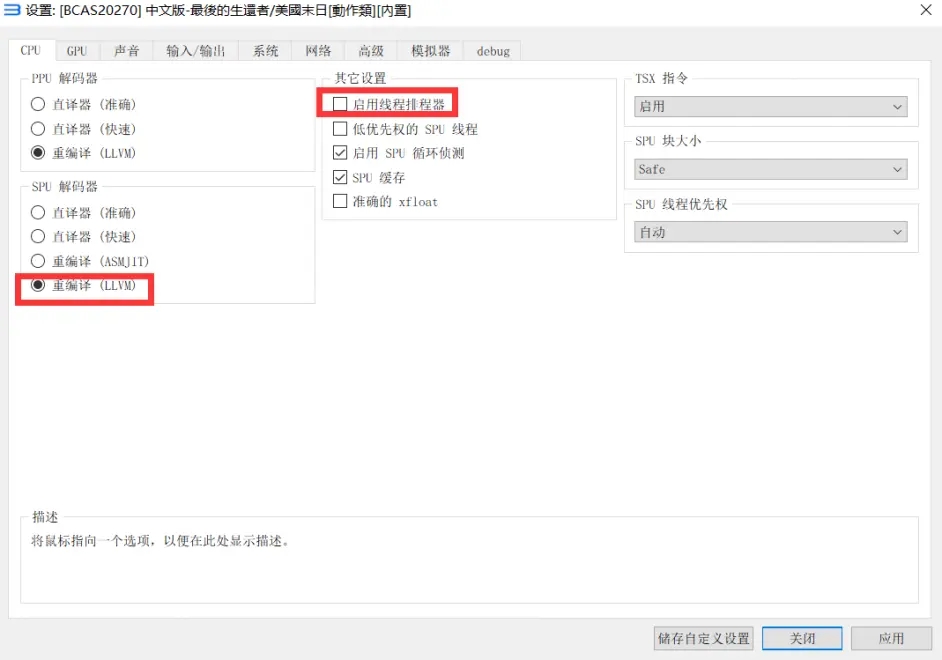Enable the 启用线程排程器 checkbox
The height and width of the screenshot is (660, 942).
339,103
